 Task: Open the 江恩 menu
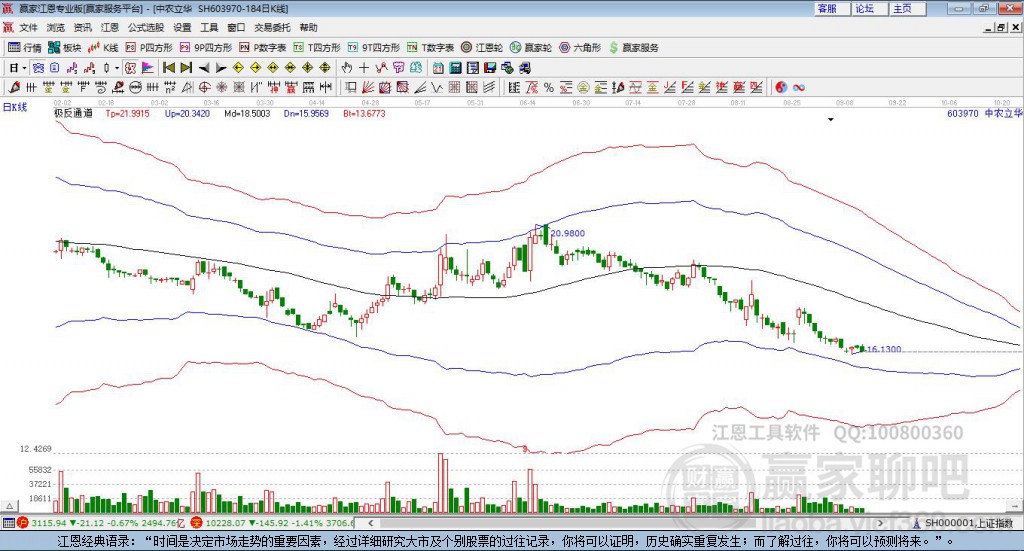click(x=110, y=28)
